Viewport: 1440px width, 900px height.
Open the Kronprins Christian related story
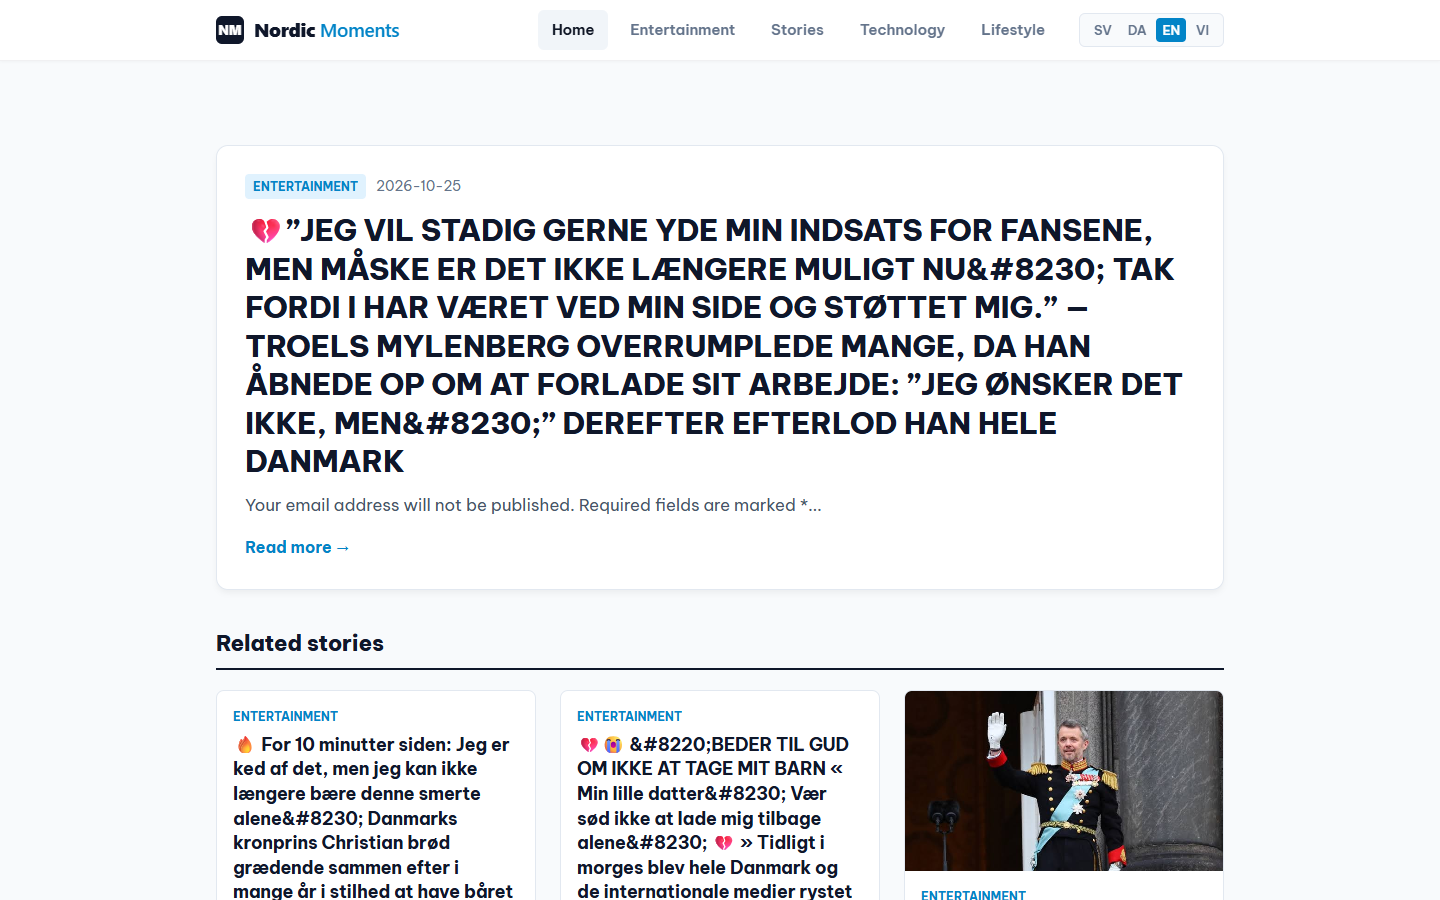[x=374, y=817]
